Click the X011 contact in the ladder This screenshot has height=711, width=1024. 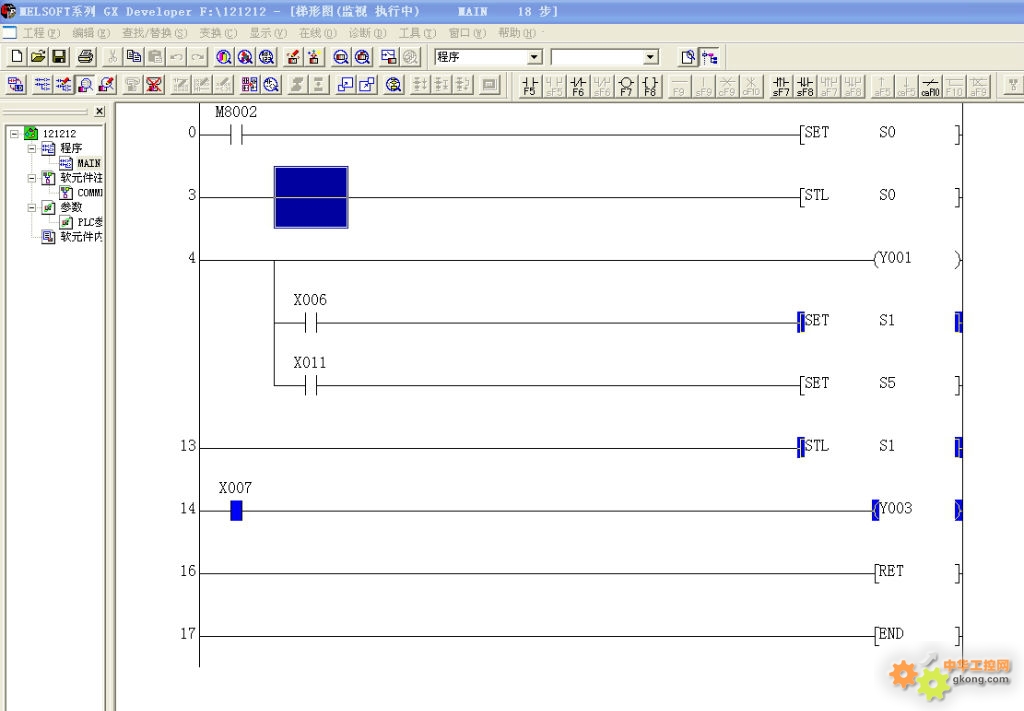click(x=311, y=386)
